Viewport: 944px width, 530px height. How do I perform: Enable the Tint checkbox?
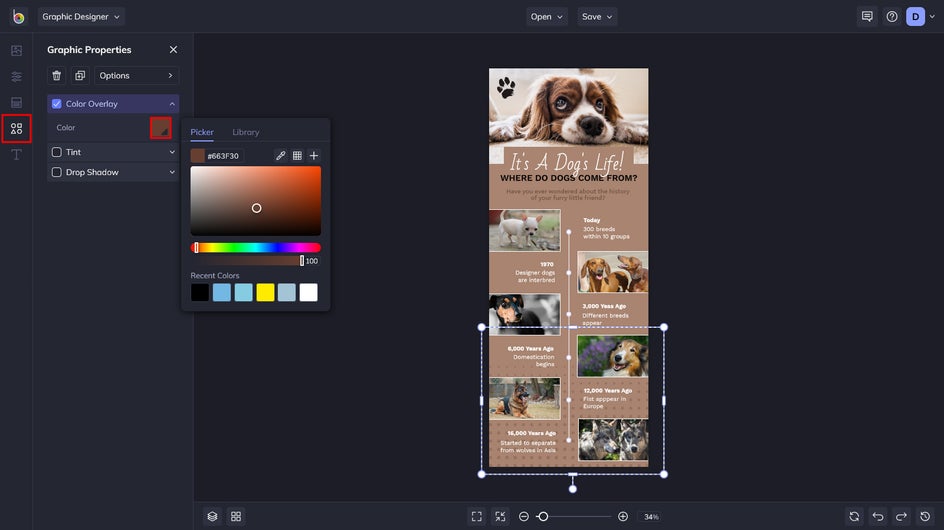coord(57,152)
